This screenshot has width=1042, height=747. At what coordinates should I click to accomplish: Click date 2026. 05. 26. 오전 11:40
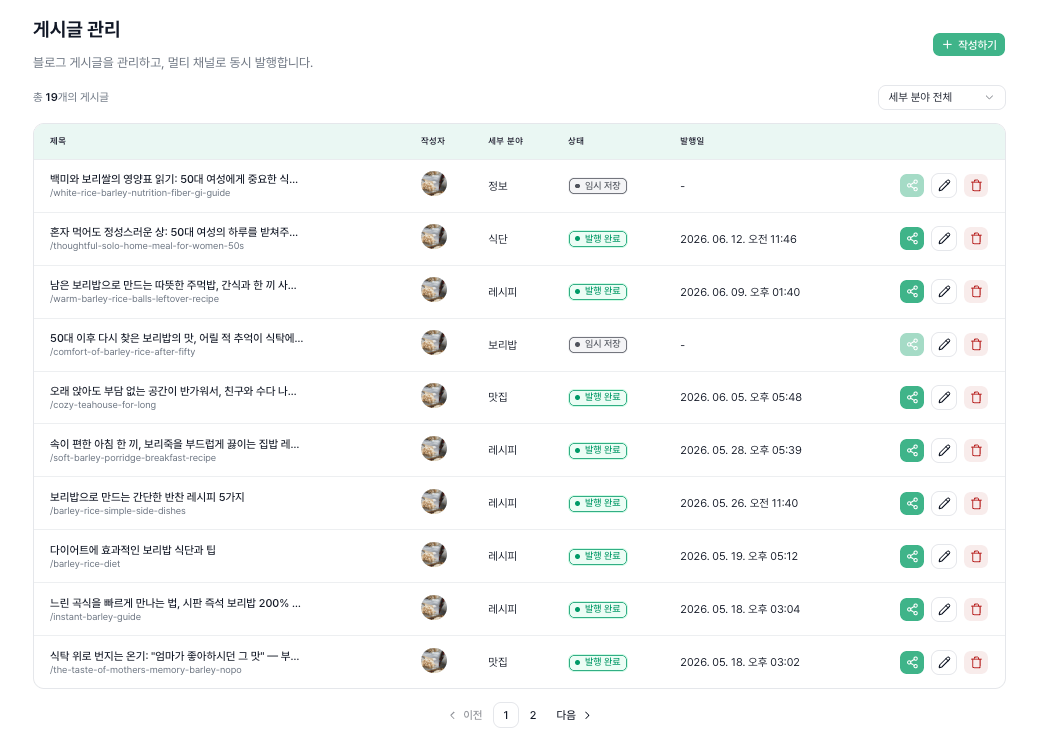[739, 503]
